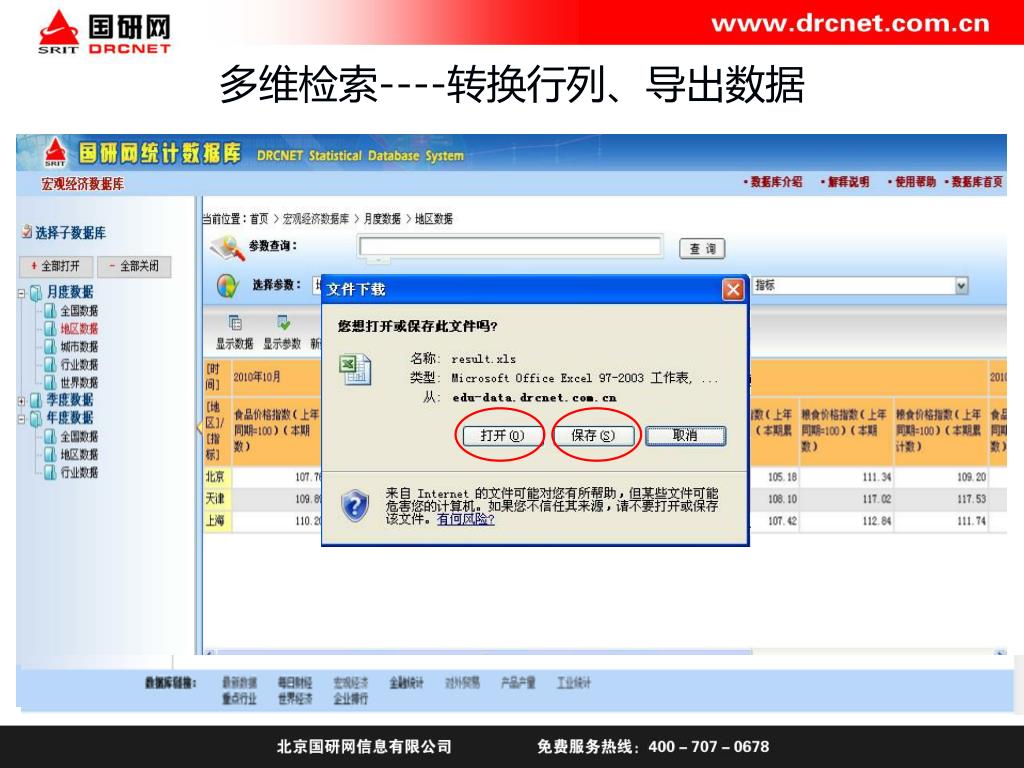Click 取消 in the download dialog
Screen dimensions: 1024x768
point(685,436)
